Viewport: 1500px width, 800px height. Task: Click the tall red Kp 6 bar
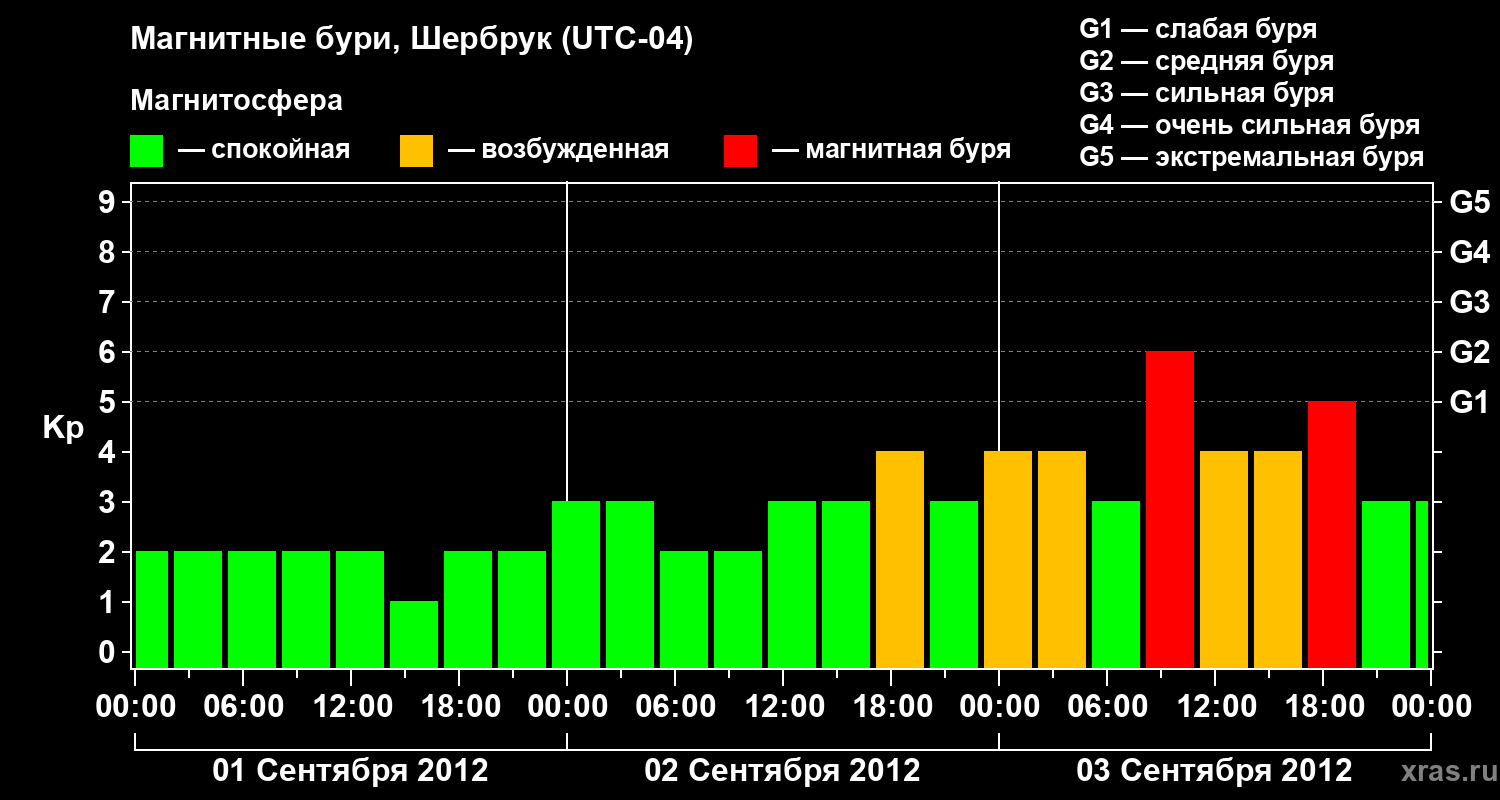click(x=1170, y=510)
